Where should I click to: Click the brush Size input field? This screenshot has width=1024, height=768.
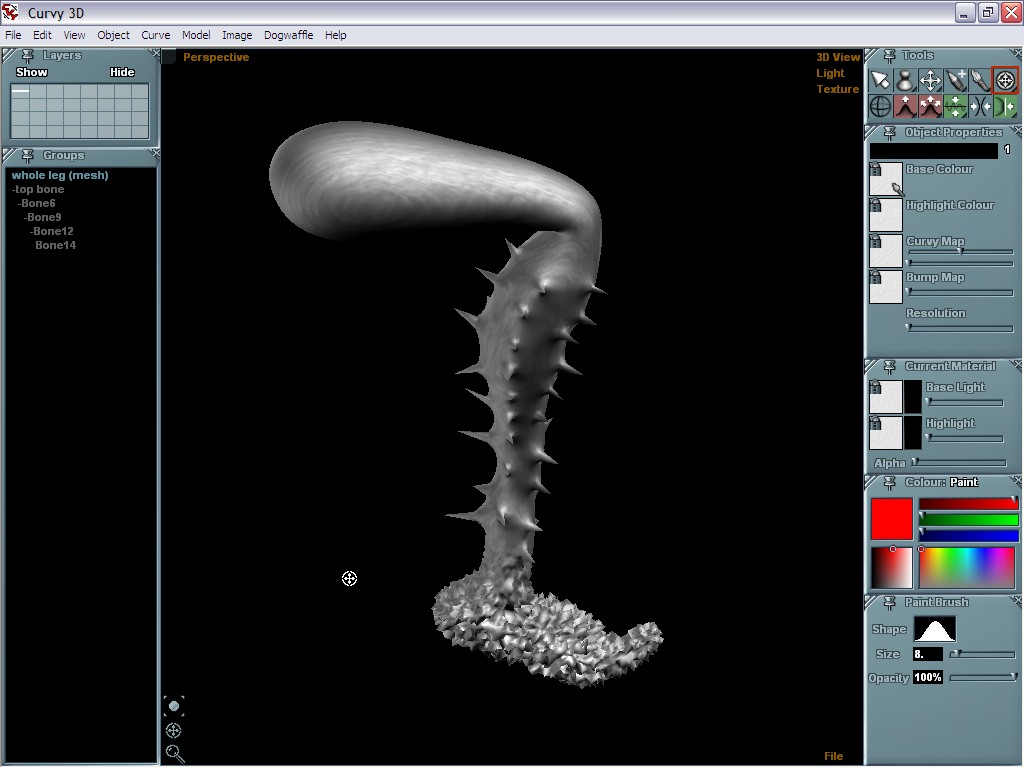(927, 654)
